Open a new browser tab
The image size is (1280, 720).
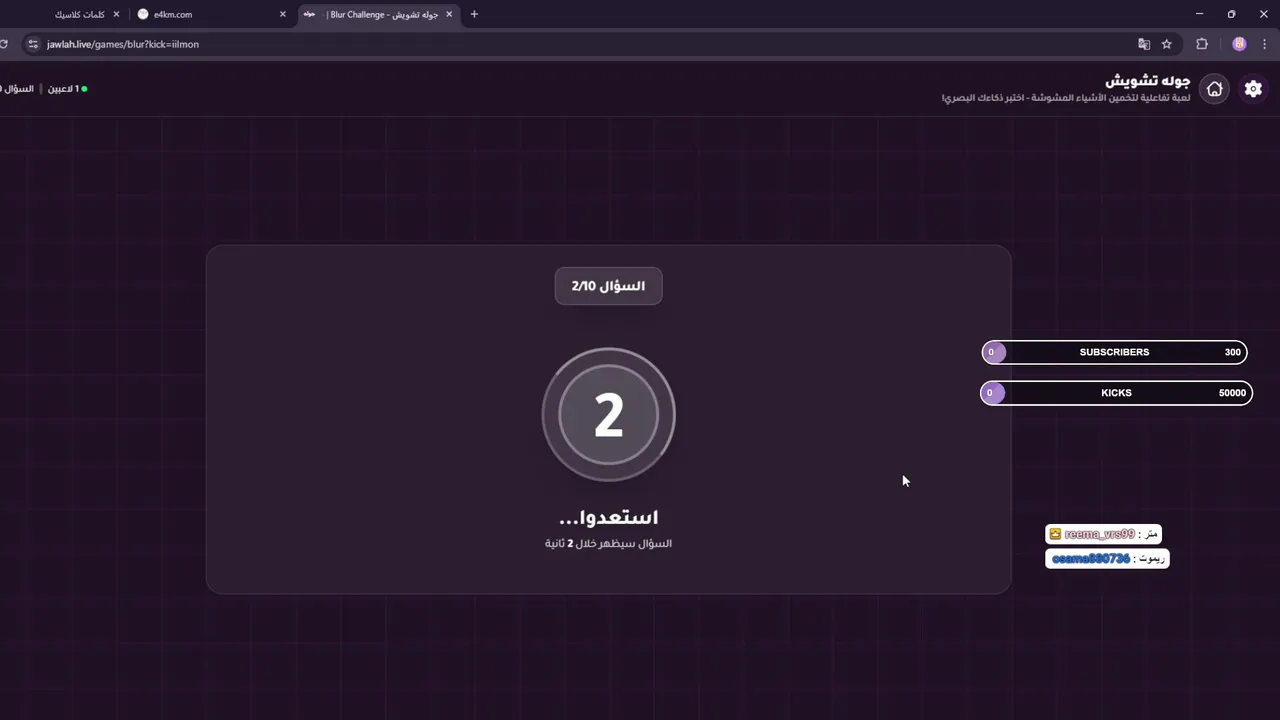pyautogui.click(x=474, y=14)
